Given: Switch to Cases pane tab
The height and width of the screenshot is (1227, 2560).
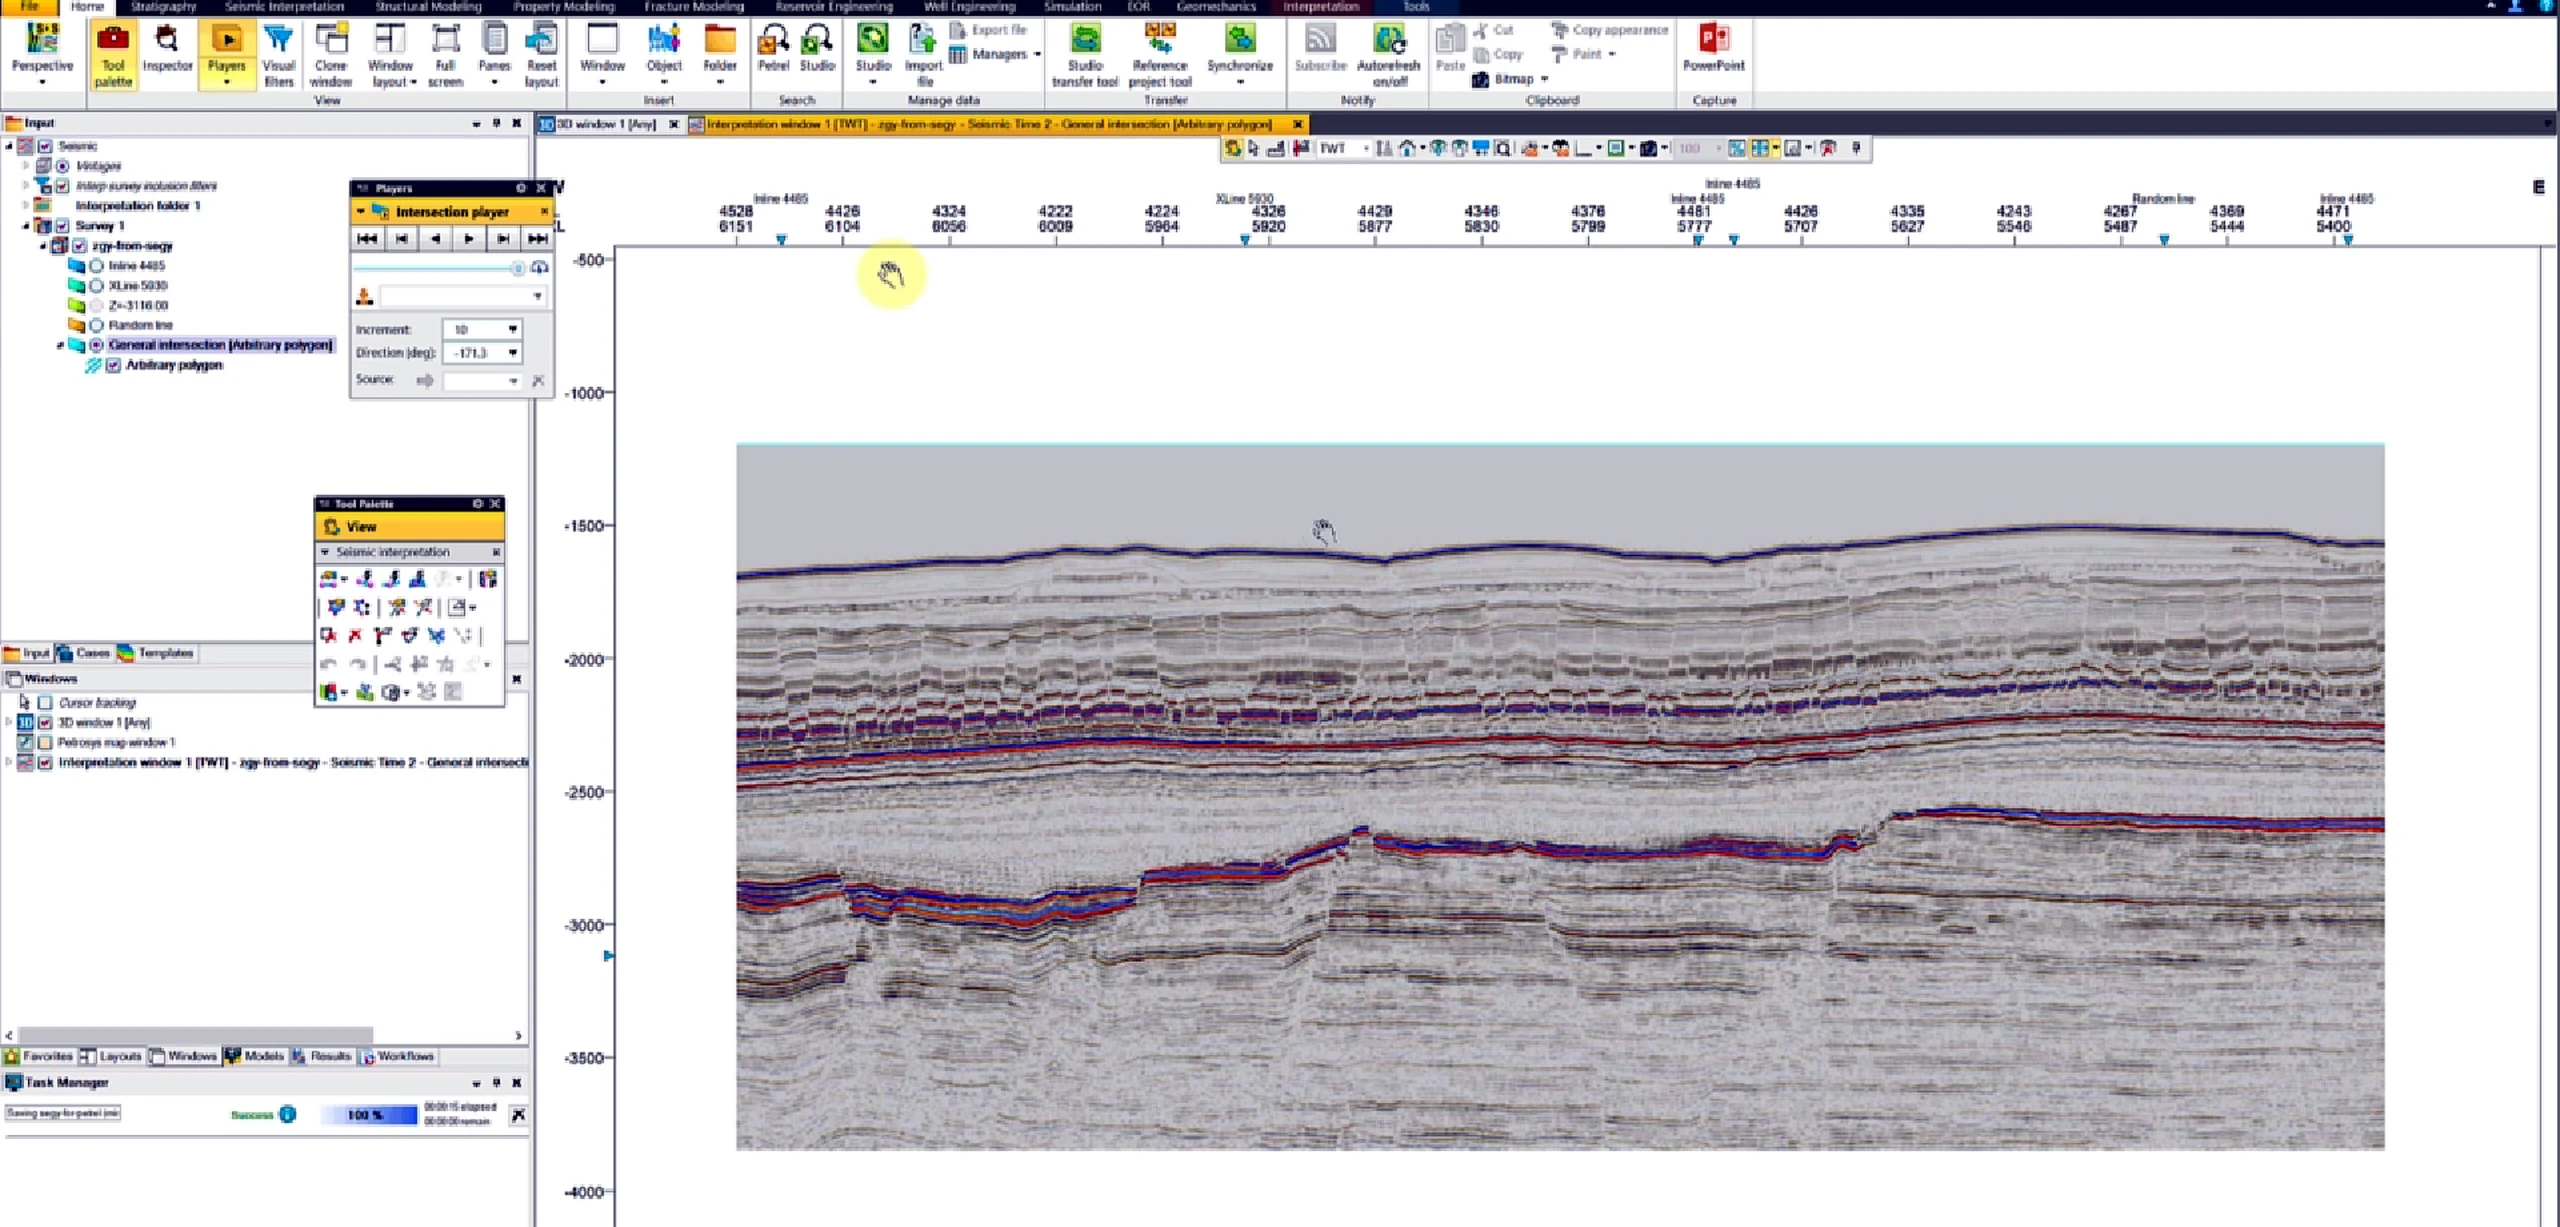Looking at the screenshot, I should tap(84, 653).
